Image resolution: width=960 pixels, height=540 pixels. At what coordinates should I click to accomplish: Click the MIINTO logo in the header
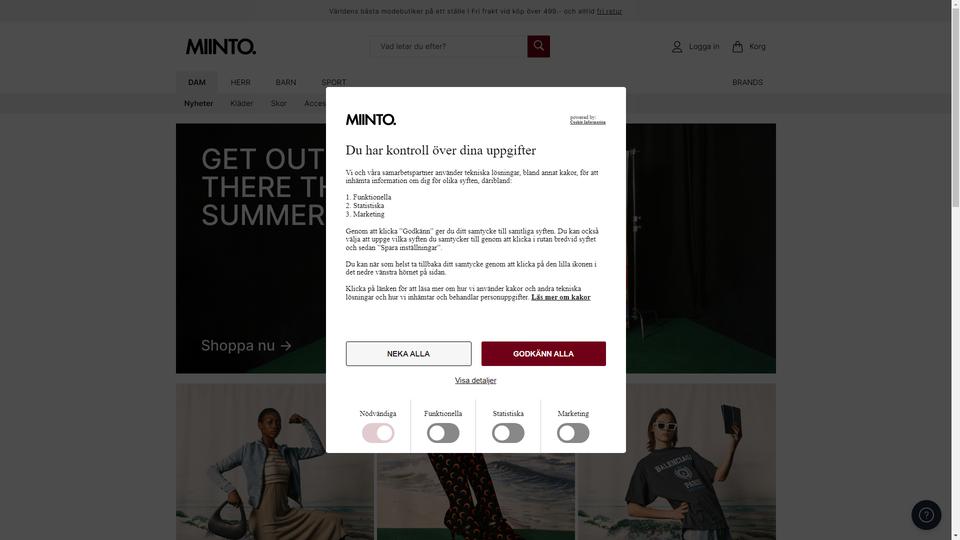(x=221, y=47)
